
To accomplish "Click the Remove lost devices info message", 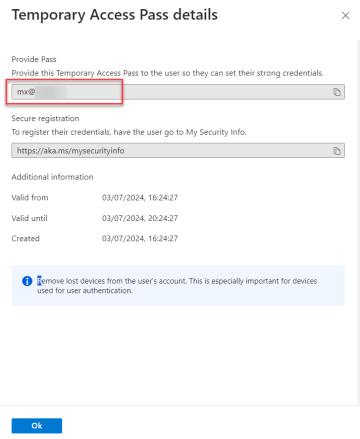I will pos(177,286).
